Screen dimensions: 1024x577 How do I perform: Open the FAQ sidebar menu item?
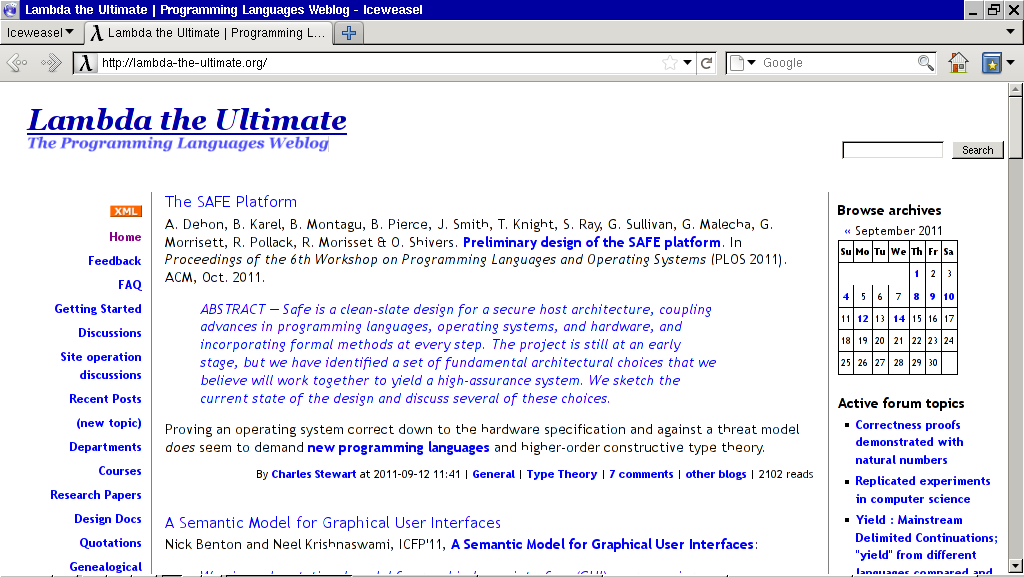click(130, 285)
